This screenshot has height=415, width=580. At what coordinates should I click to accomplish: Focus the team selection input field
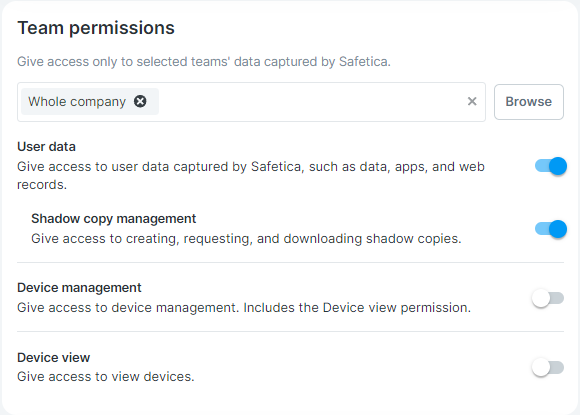tap(252, 102)
